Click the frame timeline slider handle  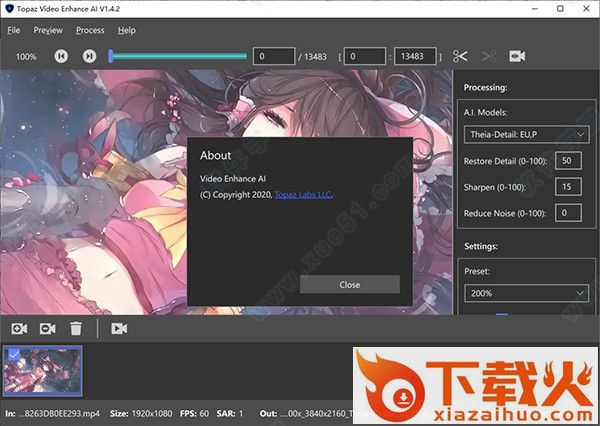click(x=111, y=56)
